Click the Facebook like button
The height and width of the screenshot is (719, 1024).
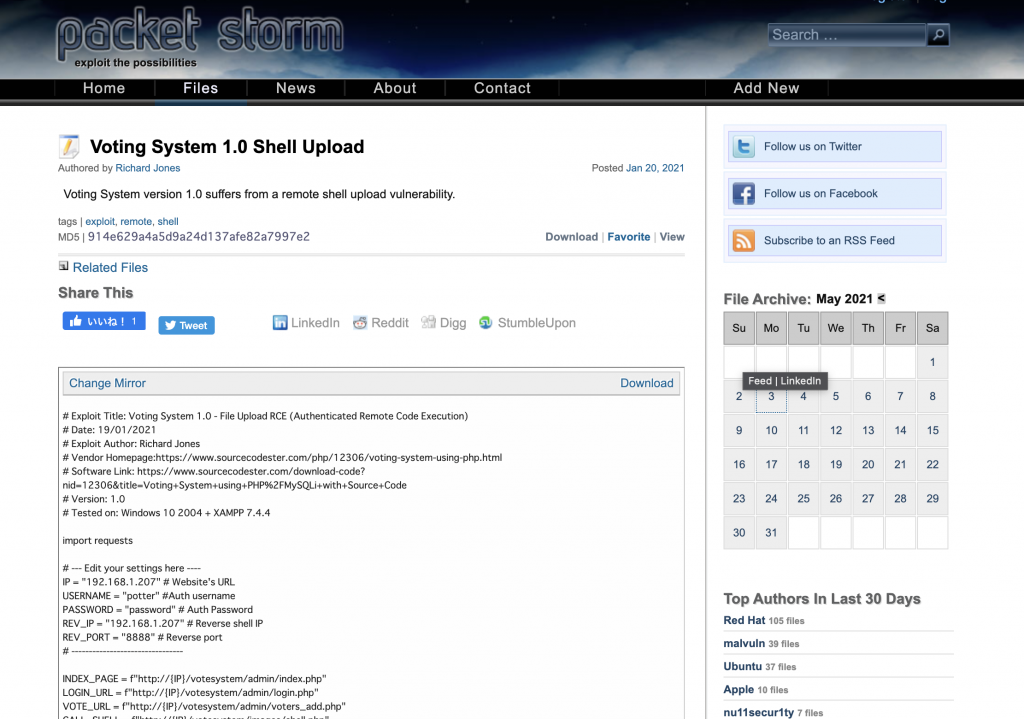[x=104, y=321]
